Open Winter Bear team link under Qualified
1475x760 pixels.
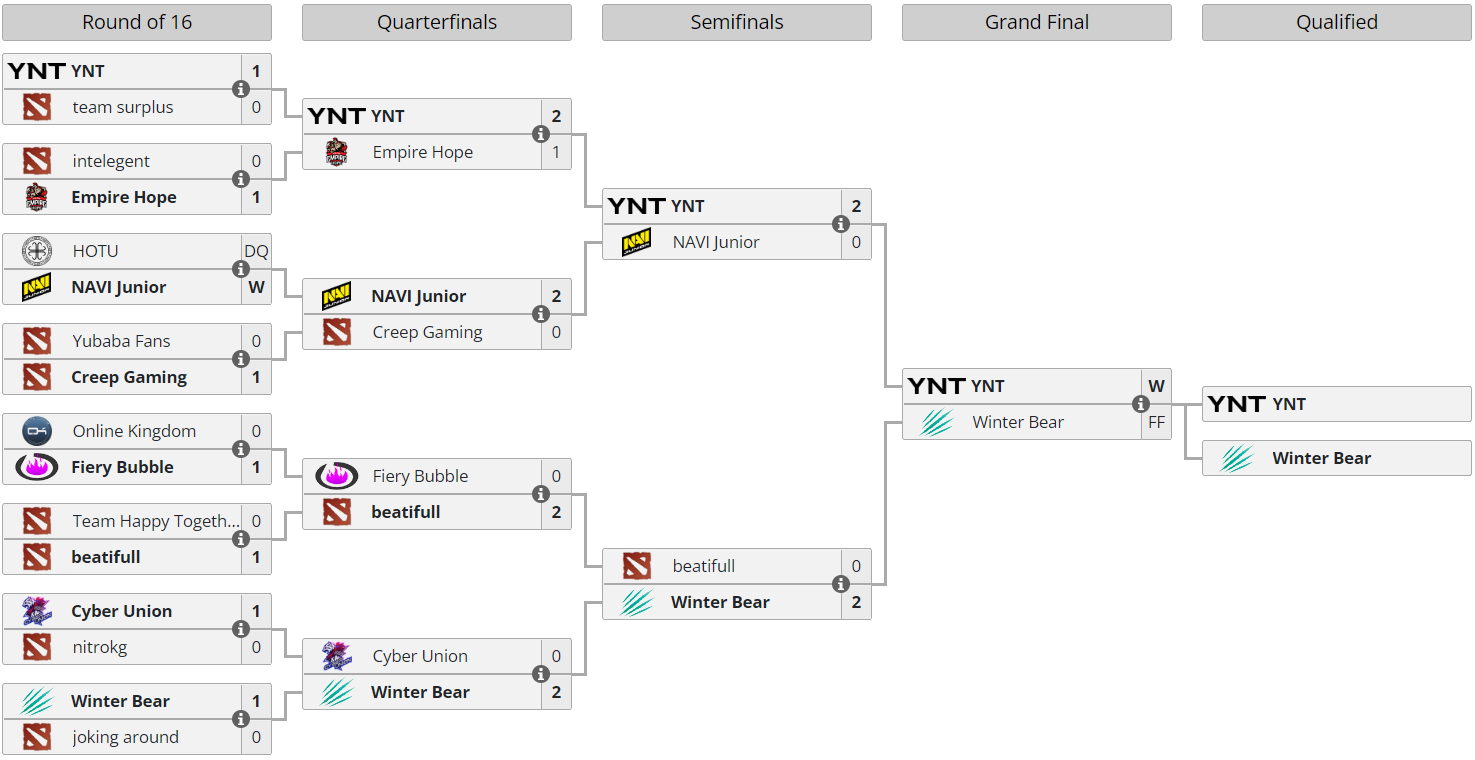click(1321, 458)
